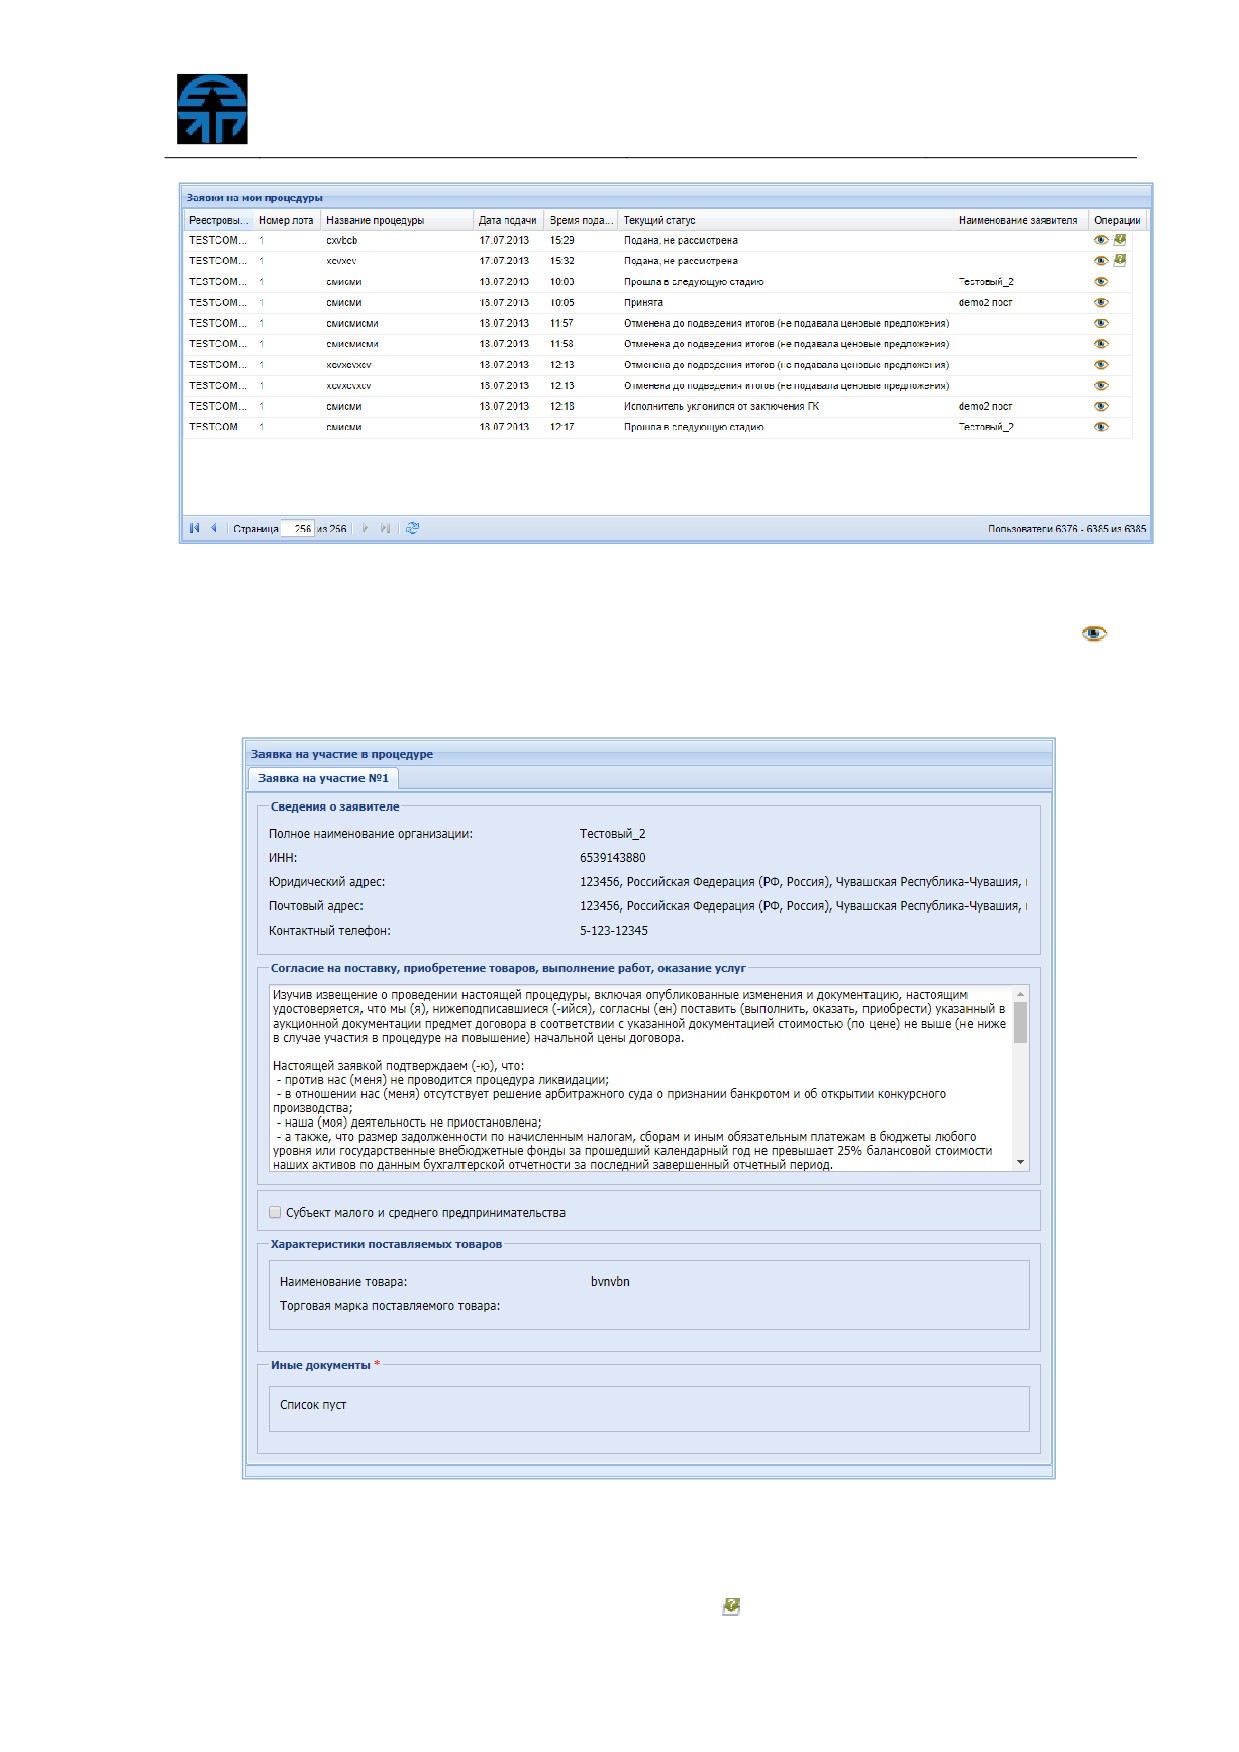View application from 10:03 row with eye icon
The width and height of the screenshot is (1239, 1752).
1101,281
